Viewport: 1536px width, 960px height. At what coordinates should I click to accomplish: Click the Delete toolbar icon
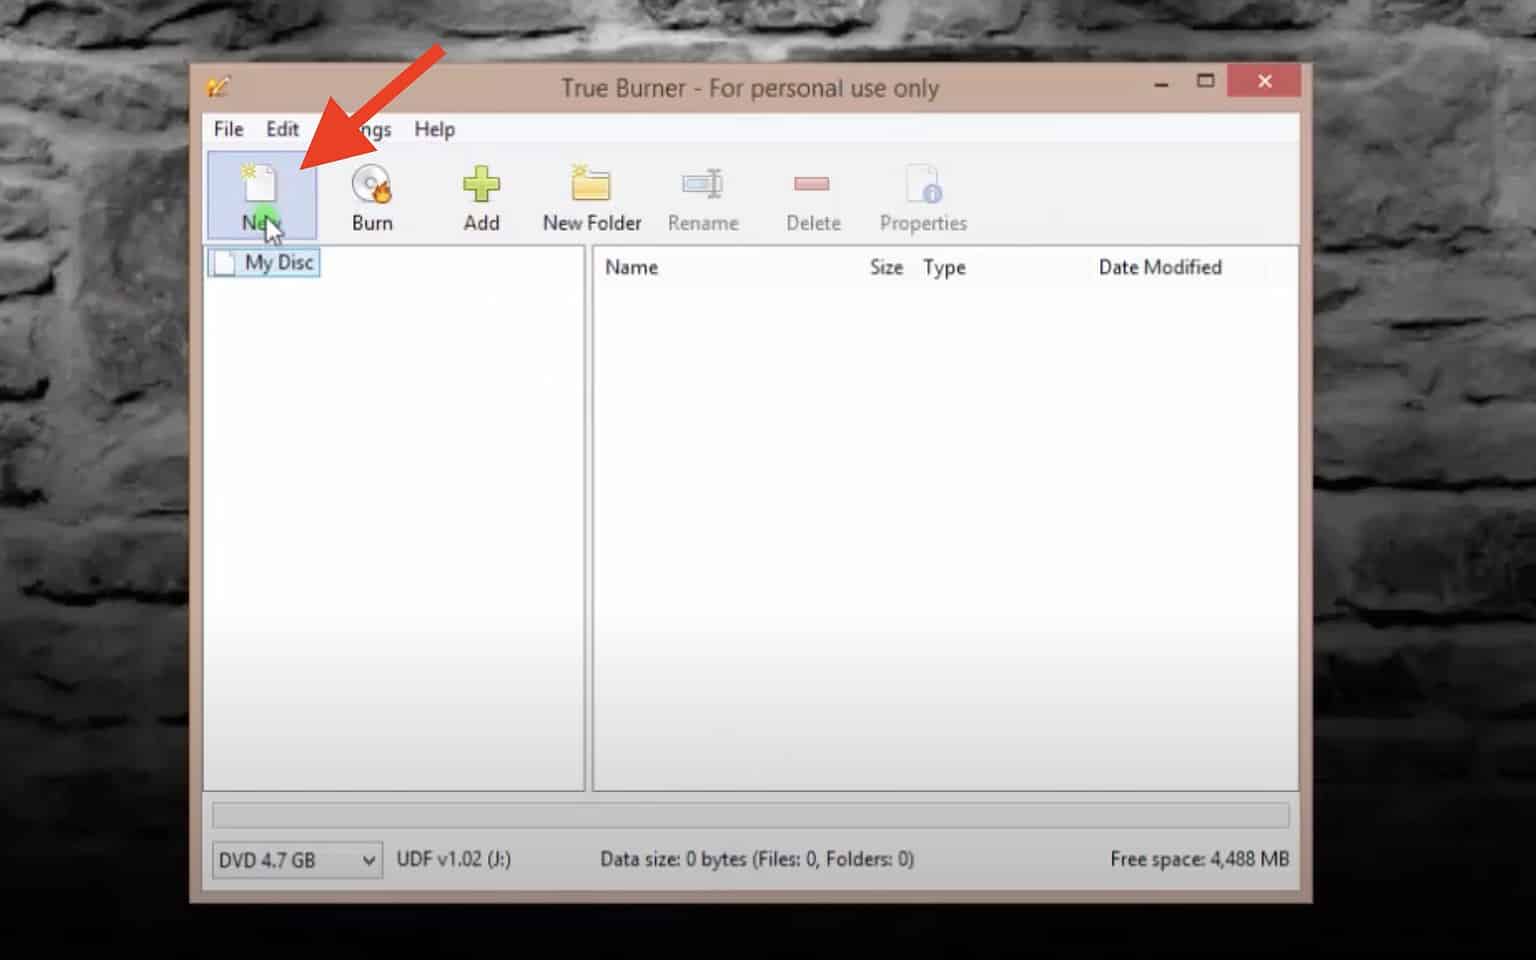[812, 195]
